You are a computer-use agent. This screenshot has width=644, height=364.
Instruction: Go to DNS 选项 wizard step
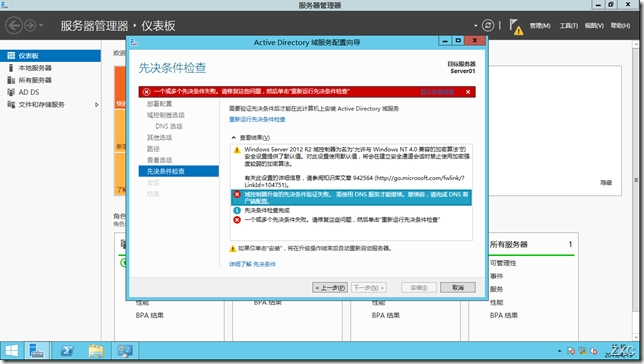click(x=169, y=126)
